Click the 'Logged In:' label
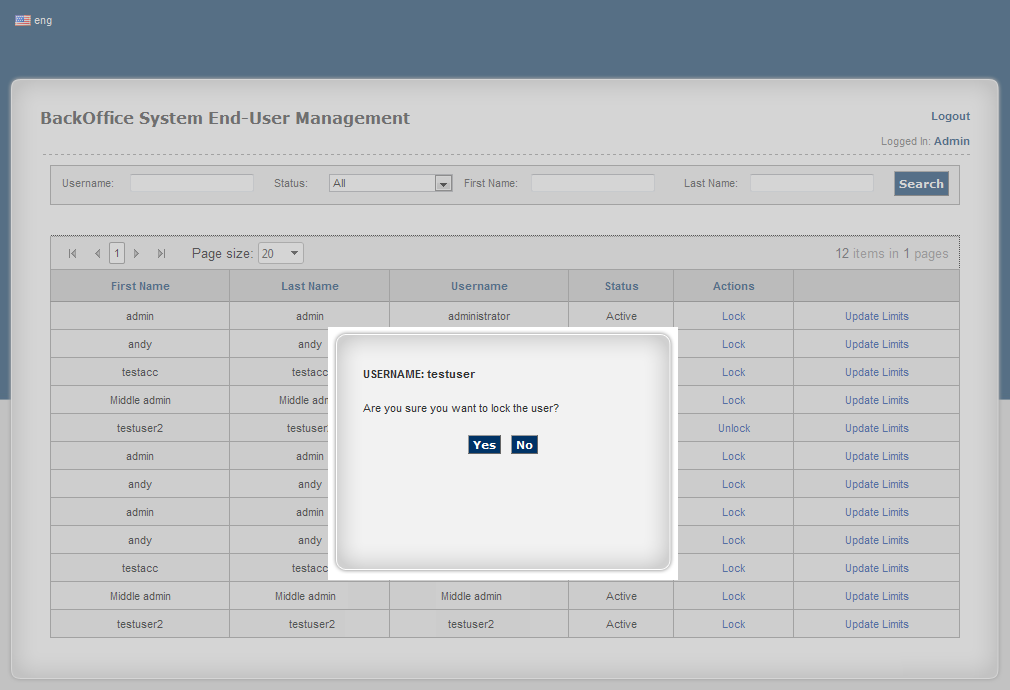Image resolution: width=1010 pixels, height=690 pixels. coord(906,141)
